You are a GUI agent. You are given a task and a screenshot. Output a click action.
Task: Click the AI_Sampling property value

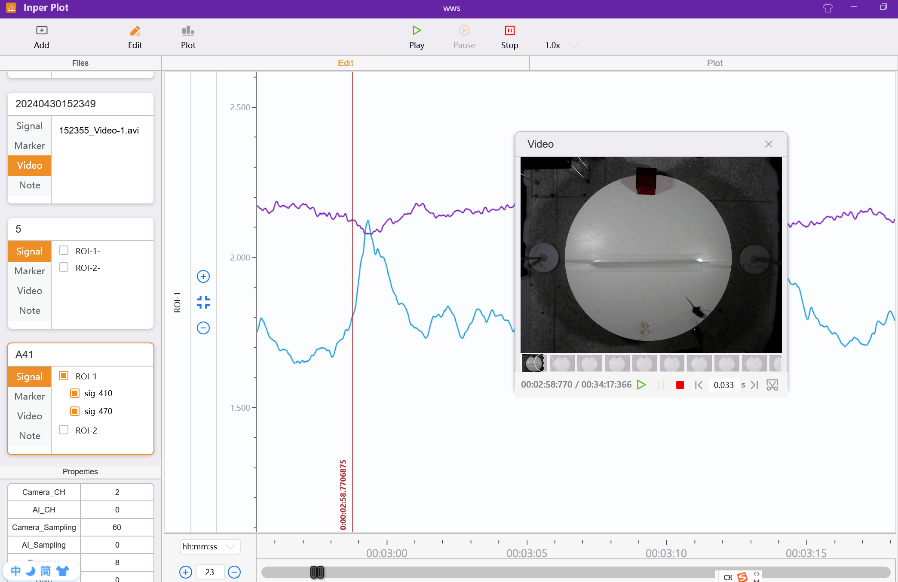click(x=117, y=545)
